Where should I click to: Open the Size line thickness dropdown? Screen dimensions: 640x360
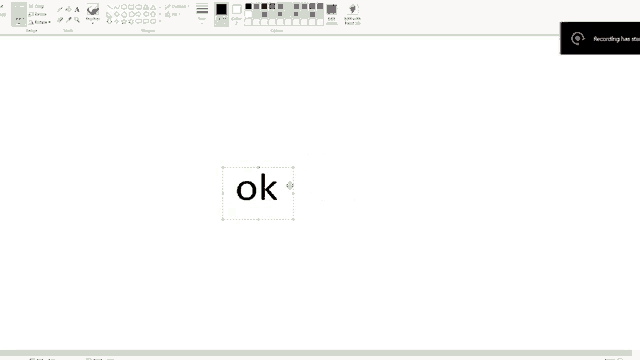click(x=202, y=13)
